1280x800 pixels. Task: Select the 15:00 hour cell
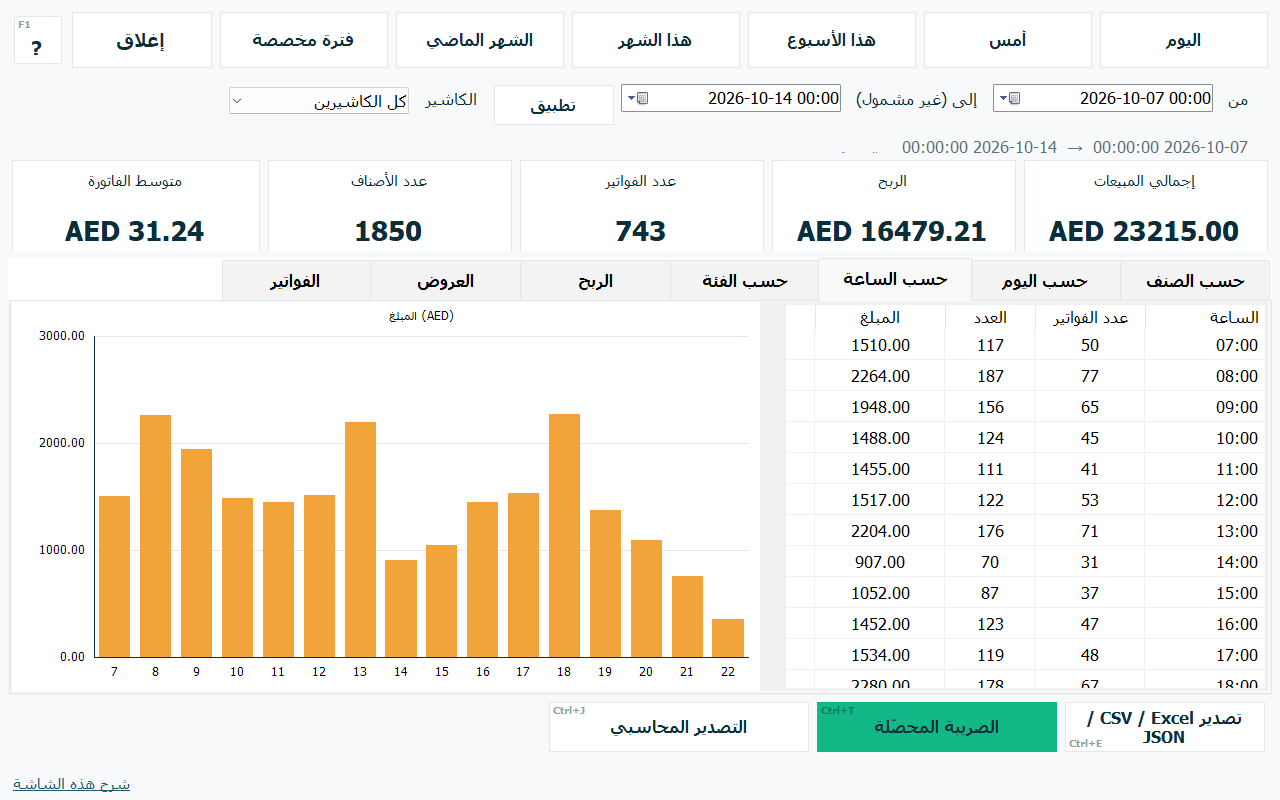(1204, 593)
